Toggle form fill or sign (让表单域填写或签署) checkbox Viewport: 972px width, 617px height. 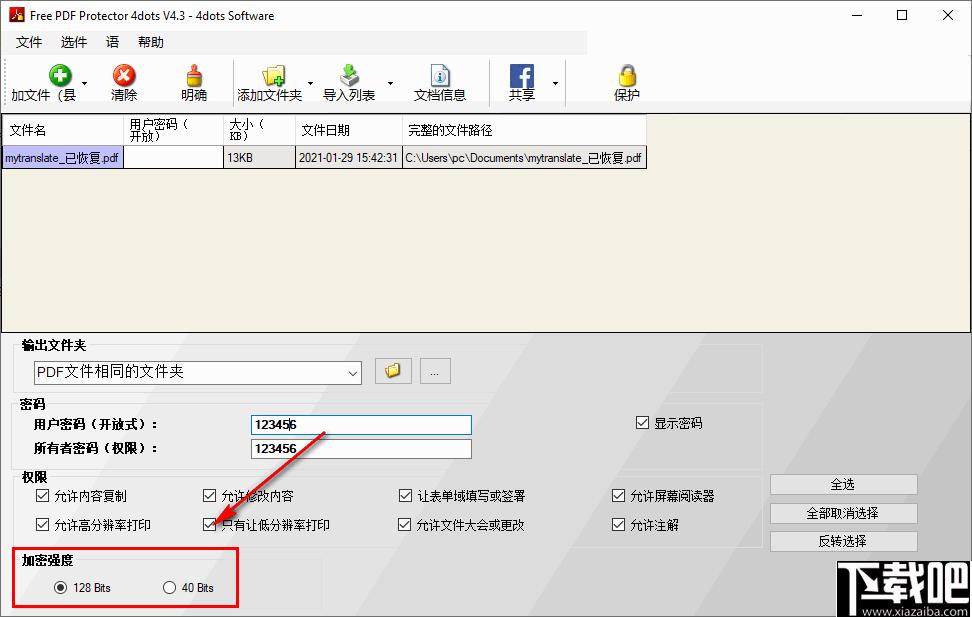pos(405,495)
